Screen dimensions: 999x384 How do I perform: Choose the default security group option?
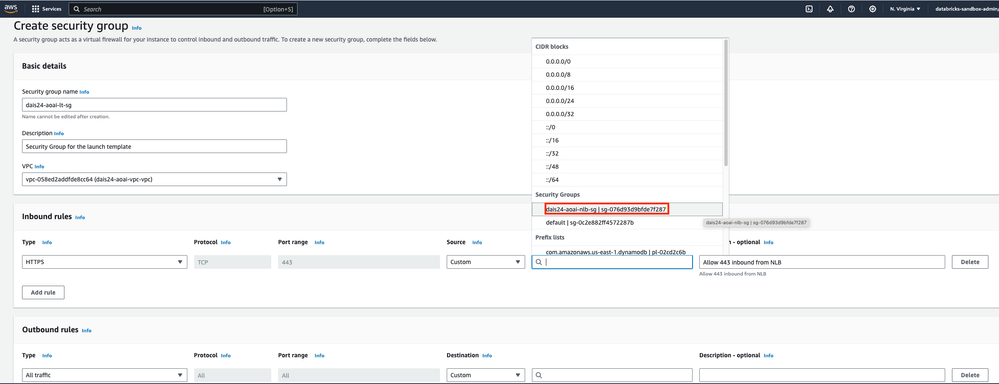coord(628,223)
